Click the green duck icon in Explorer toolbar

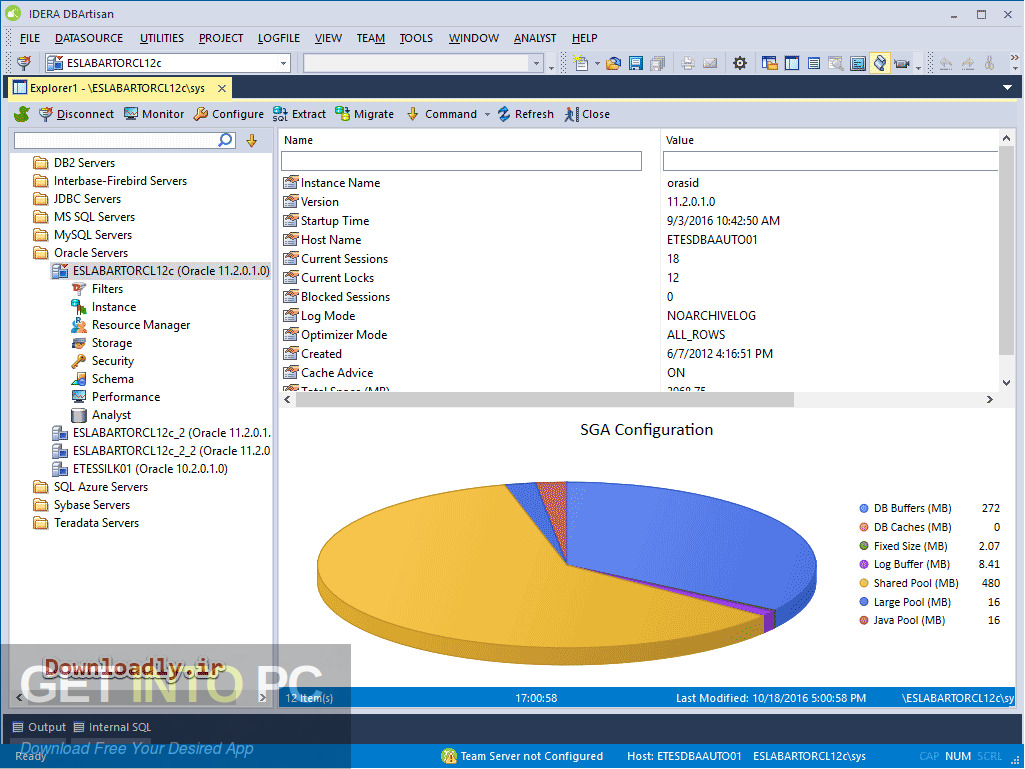[22, 114]
